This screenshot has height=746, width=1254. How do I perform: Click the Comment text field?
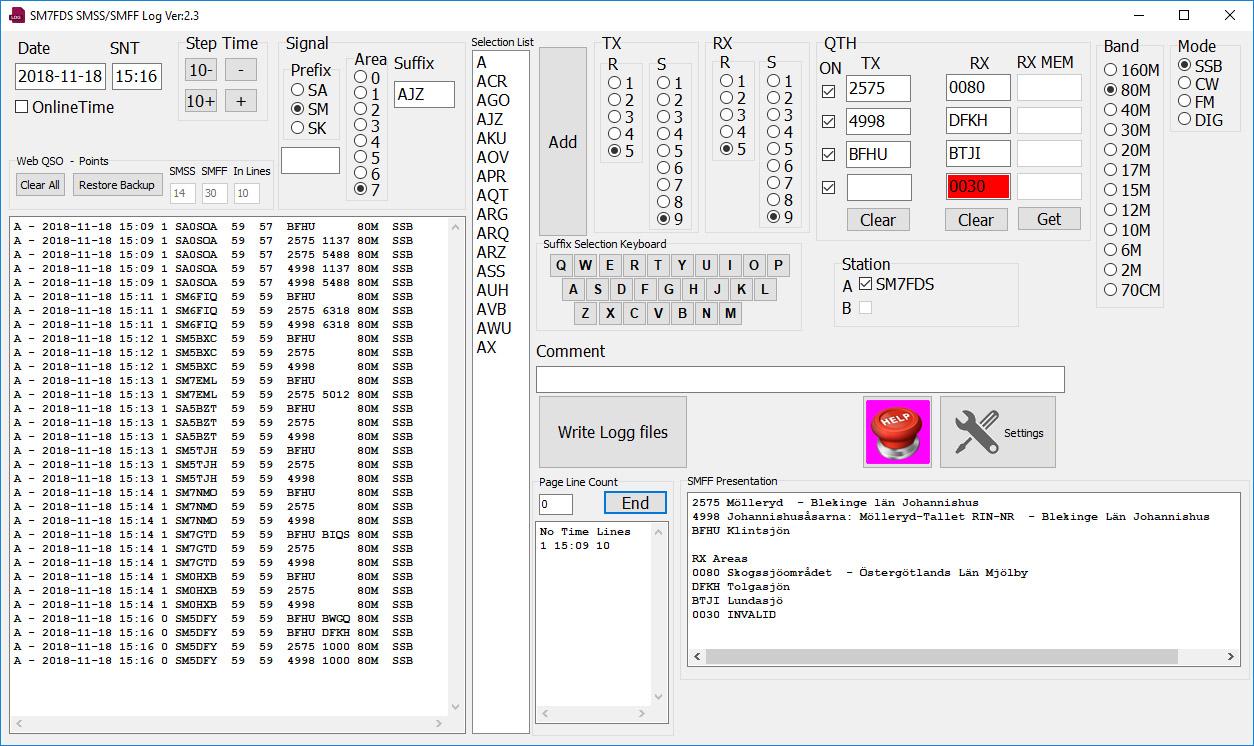point(799,380)
